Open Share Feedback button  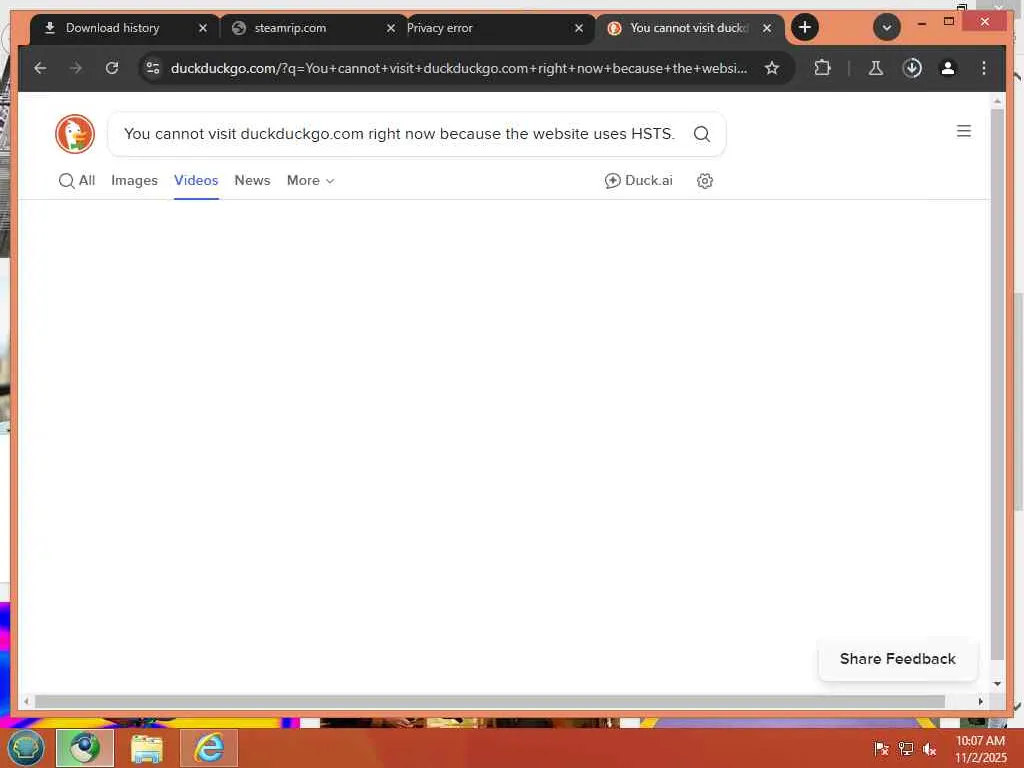[897, 659]
